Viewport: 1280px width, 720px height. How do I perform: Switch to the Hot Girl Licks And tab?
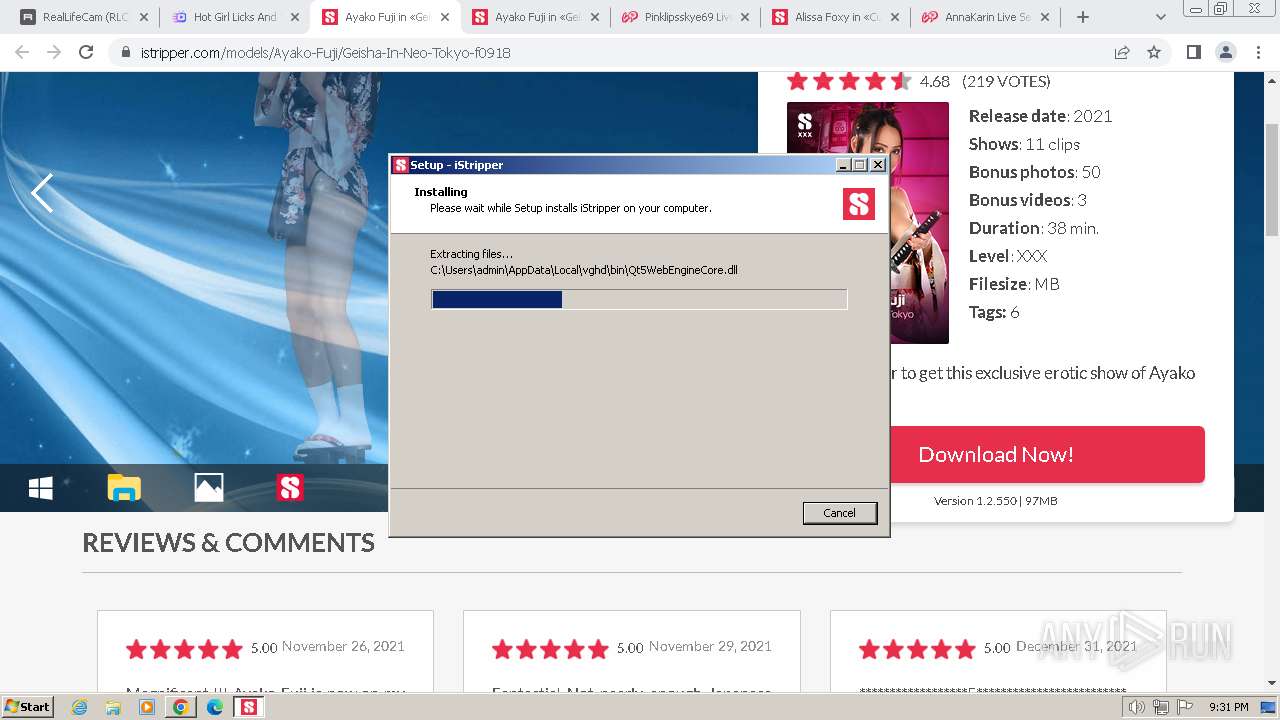tap(235, 17)
